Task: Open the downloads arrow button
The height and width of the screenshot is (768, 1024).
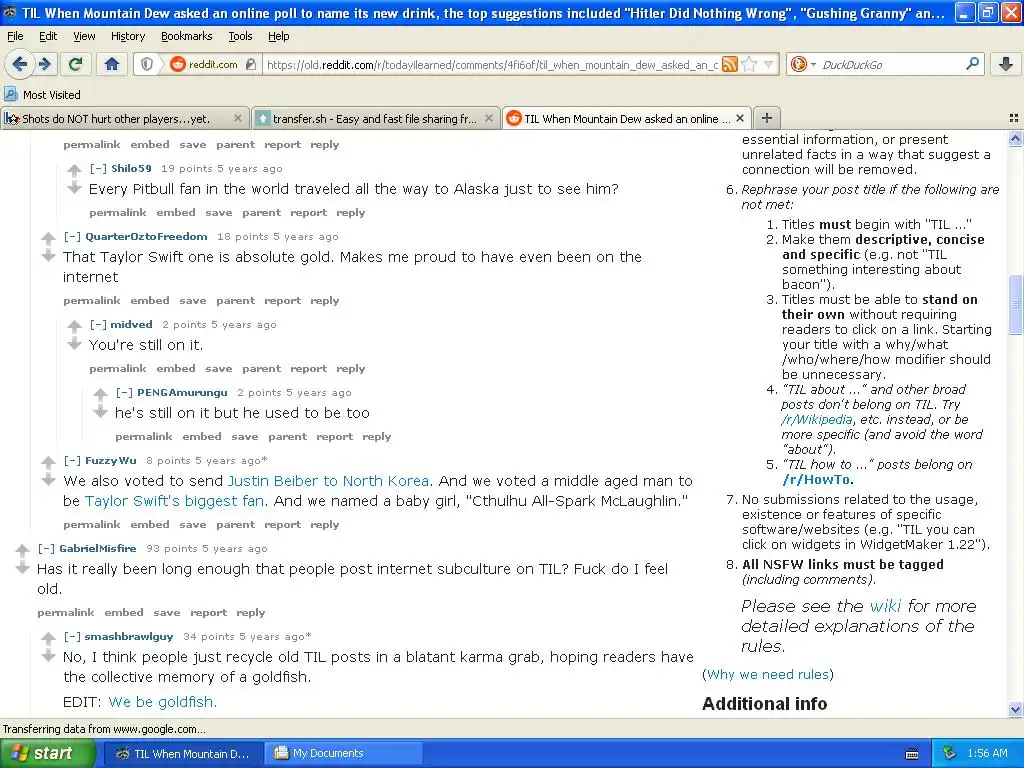Action: tap(1006, 64)
